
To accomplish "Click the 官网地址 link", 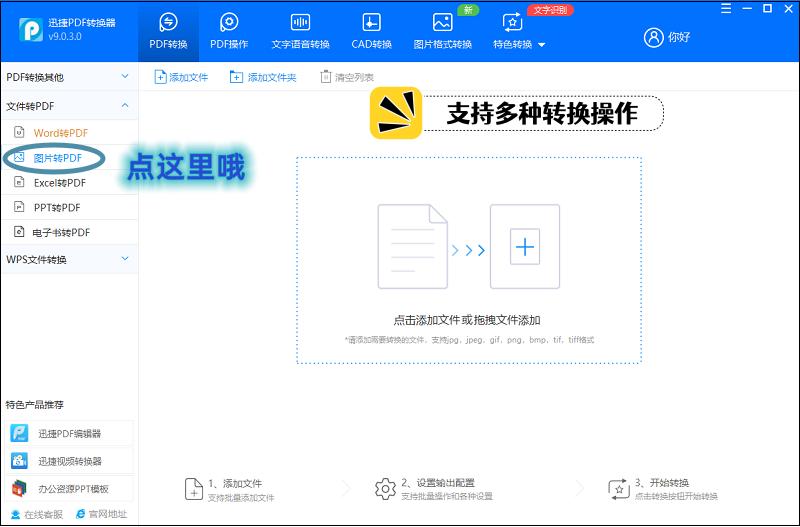I will [101, 514].
